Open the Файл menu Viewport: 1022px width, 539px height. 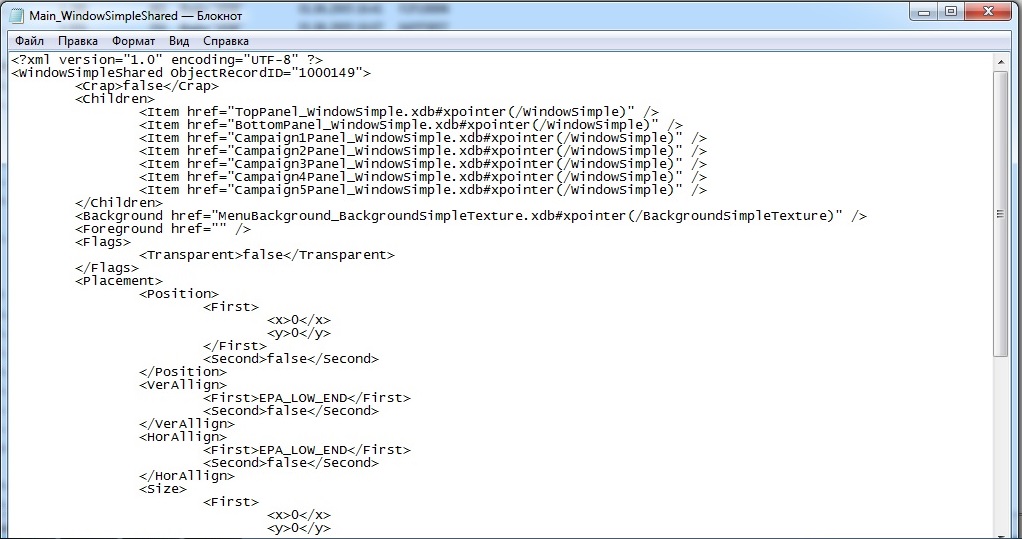[x=29, y=41]
